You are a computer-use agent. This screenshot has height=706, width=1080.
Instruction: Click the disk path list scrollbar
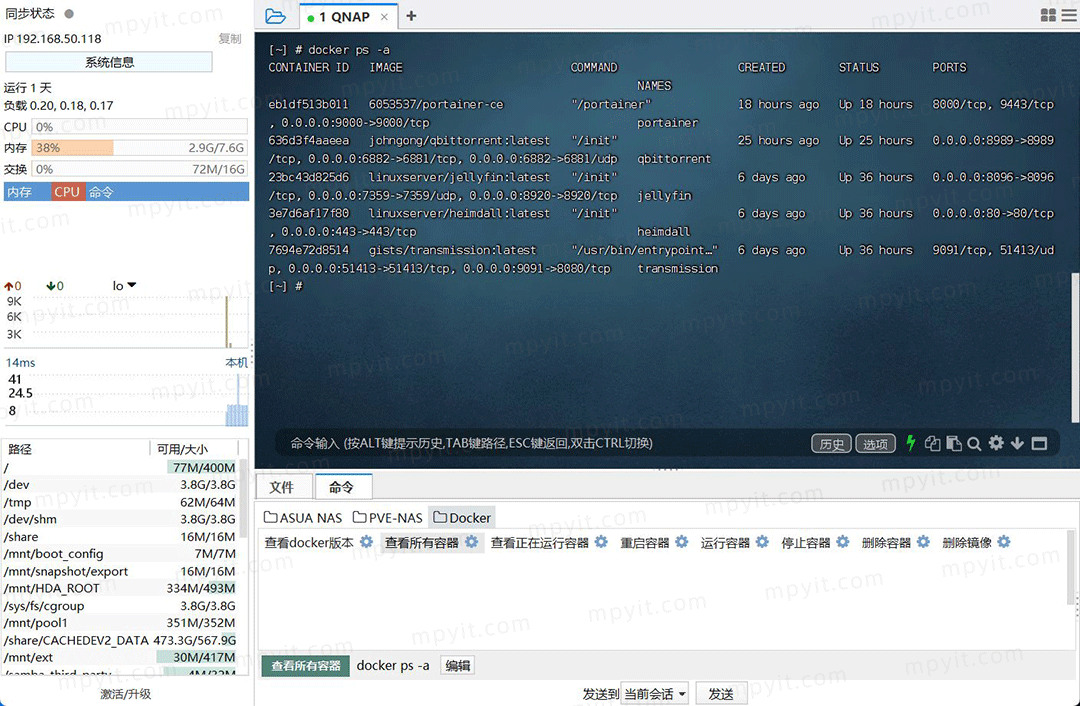pos(242,499)
